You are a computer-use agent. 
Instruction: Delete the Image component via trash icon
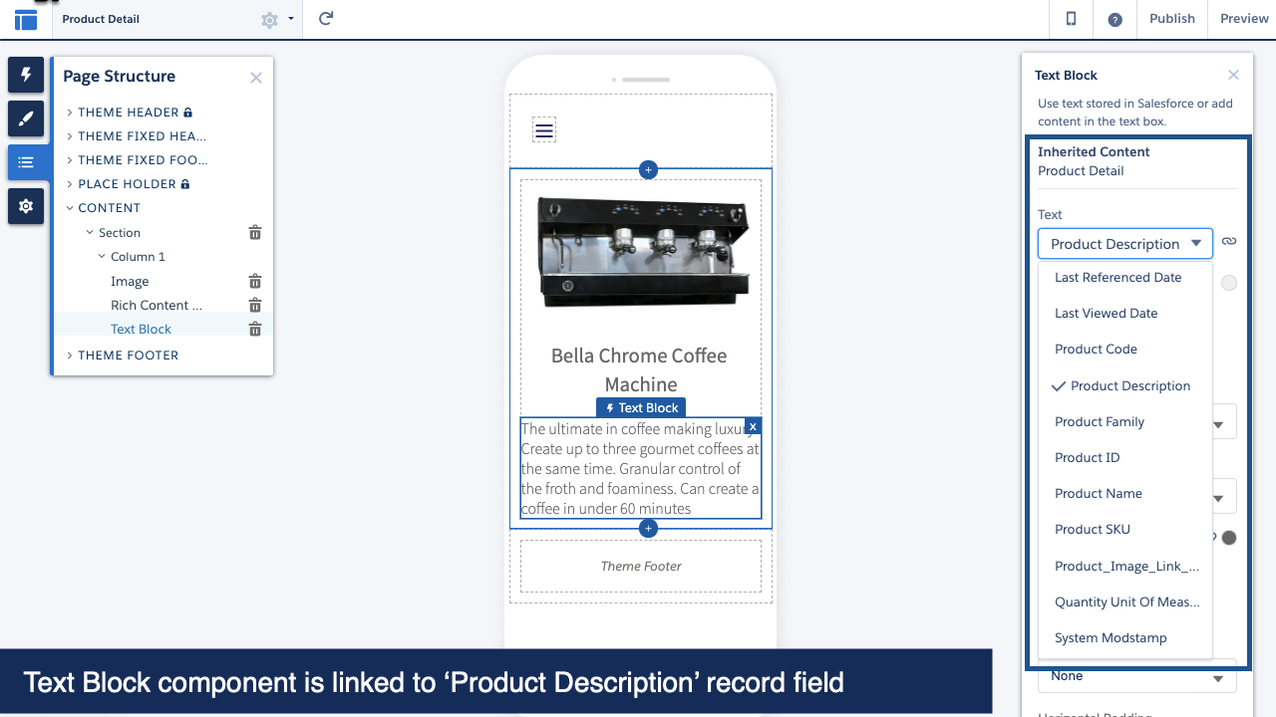255,282
